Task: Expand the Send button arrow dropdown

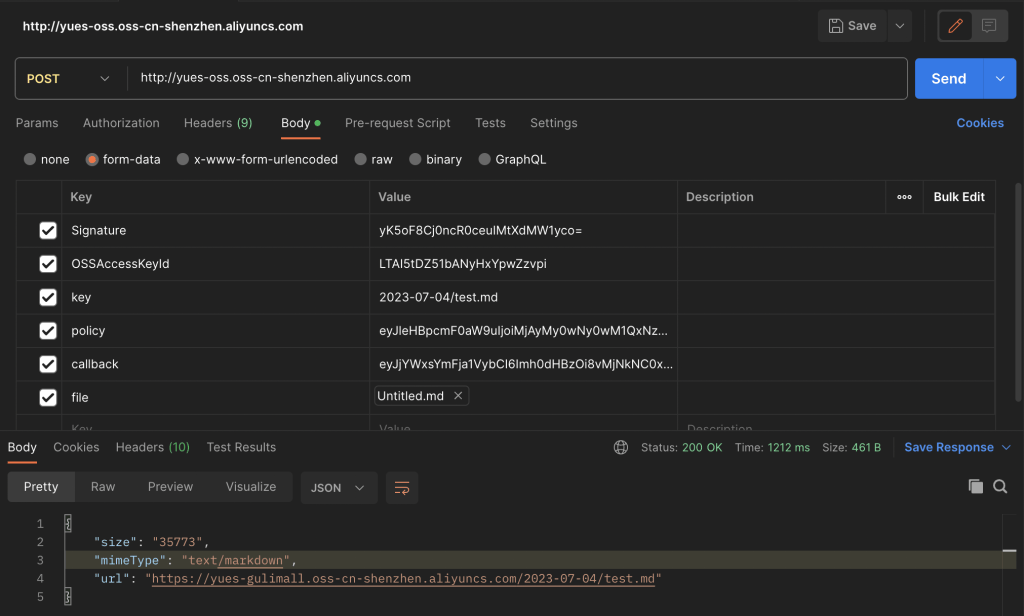Action: pos(1000,78)
